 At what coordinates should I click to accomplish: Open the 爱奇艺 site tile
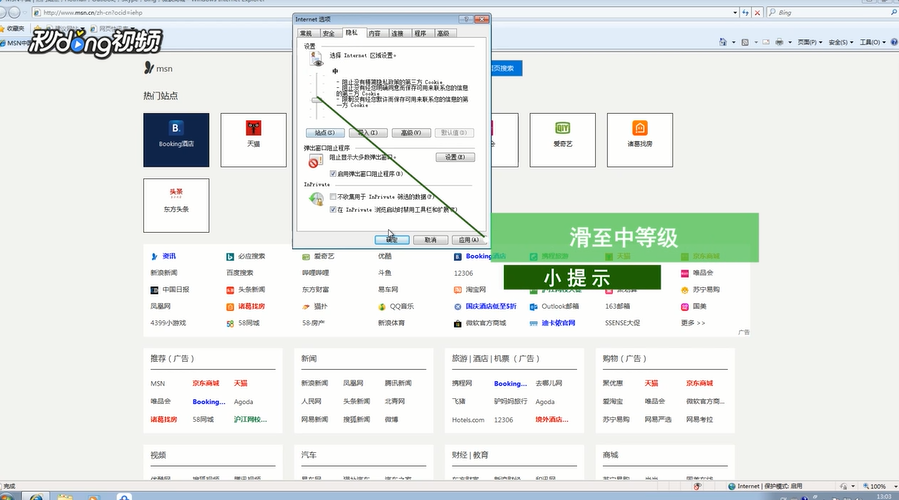click(x=562, y=140)
